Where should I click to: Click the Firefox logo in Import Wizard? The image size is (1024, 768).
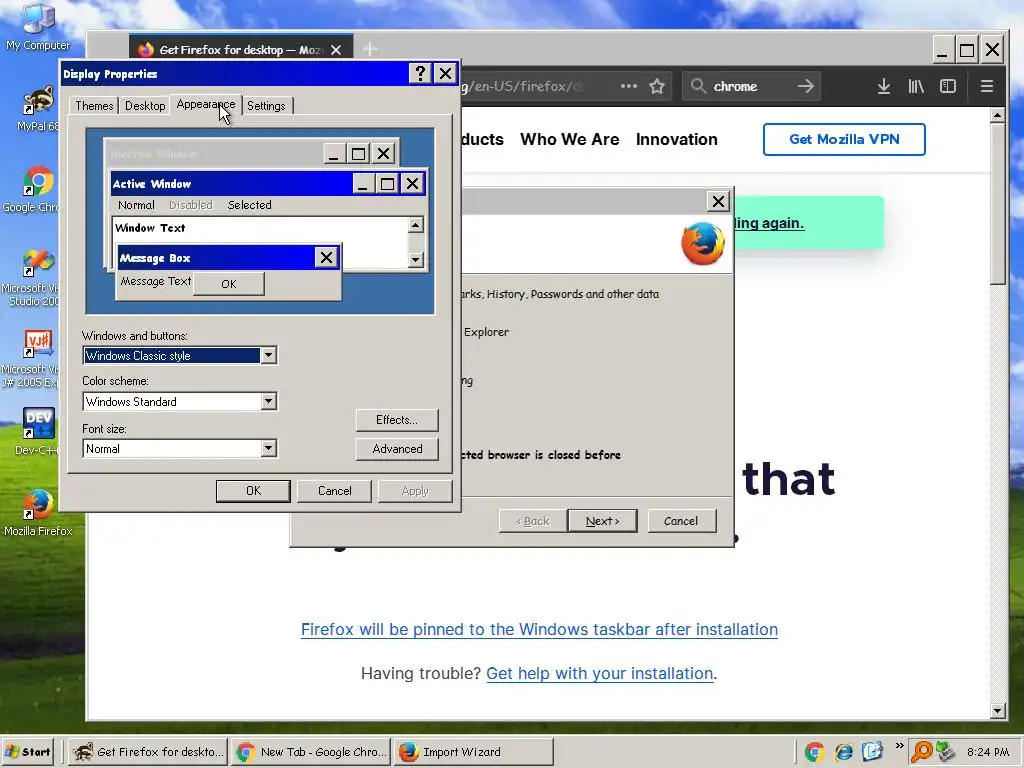coord(703,243)
